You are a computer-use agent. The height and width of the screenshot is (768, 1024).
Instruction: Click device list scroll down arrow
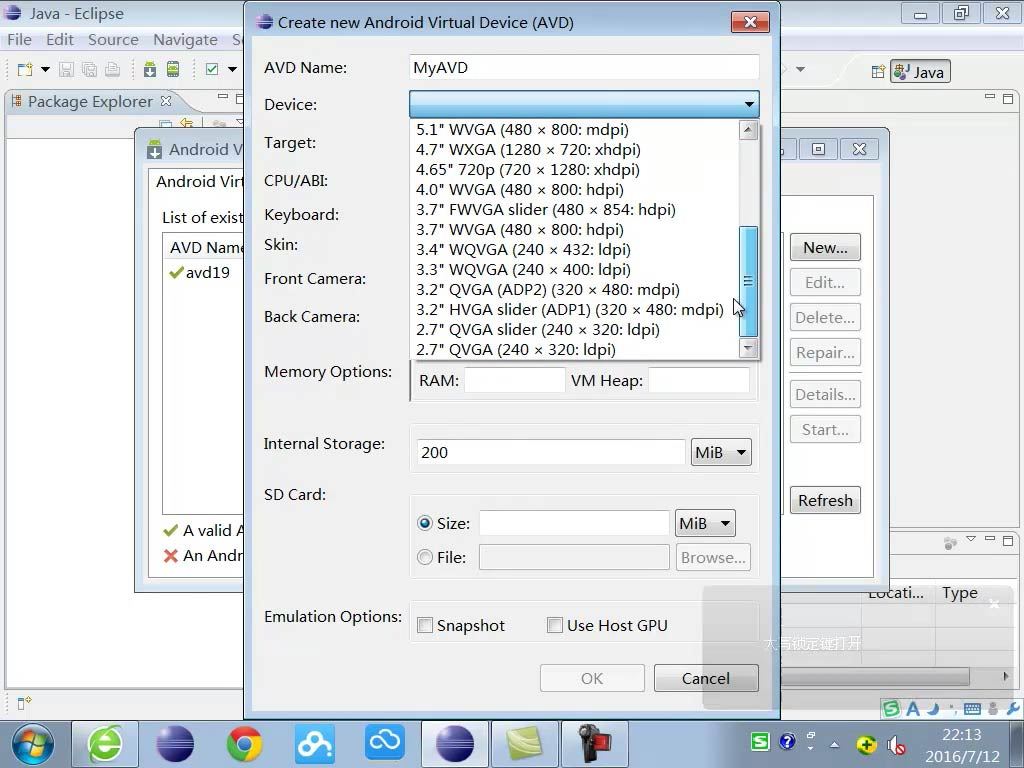tap(748, 347)
